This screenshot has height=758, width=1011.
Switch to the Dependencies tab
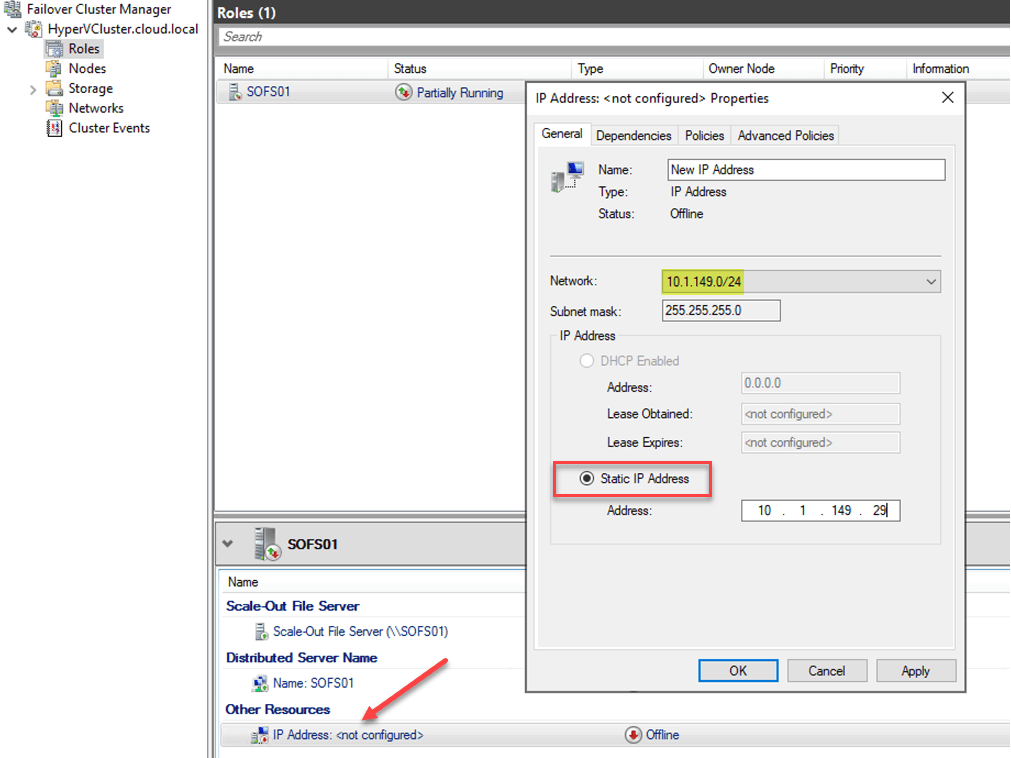tap(634, 135)
